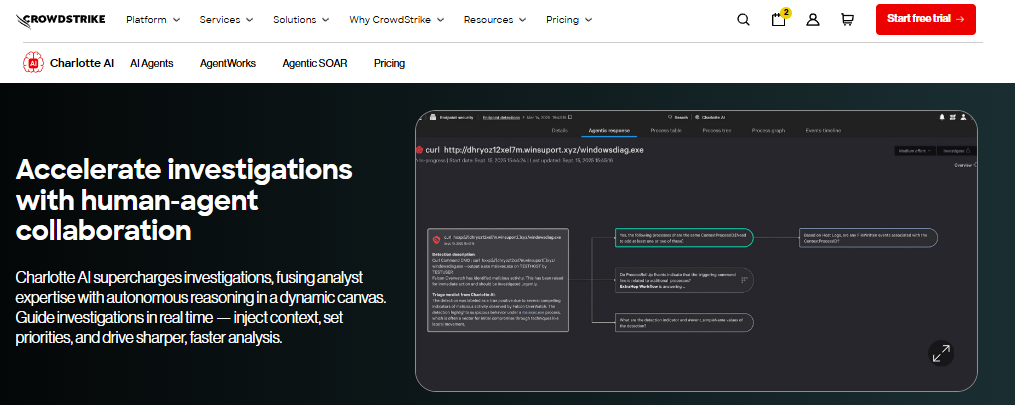This screenshot has height=405, width=1015.
Task: Click the Details tab in the screenshot
Action: [x=559, y=130]
